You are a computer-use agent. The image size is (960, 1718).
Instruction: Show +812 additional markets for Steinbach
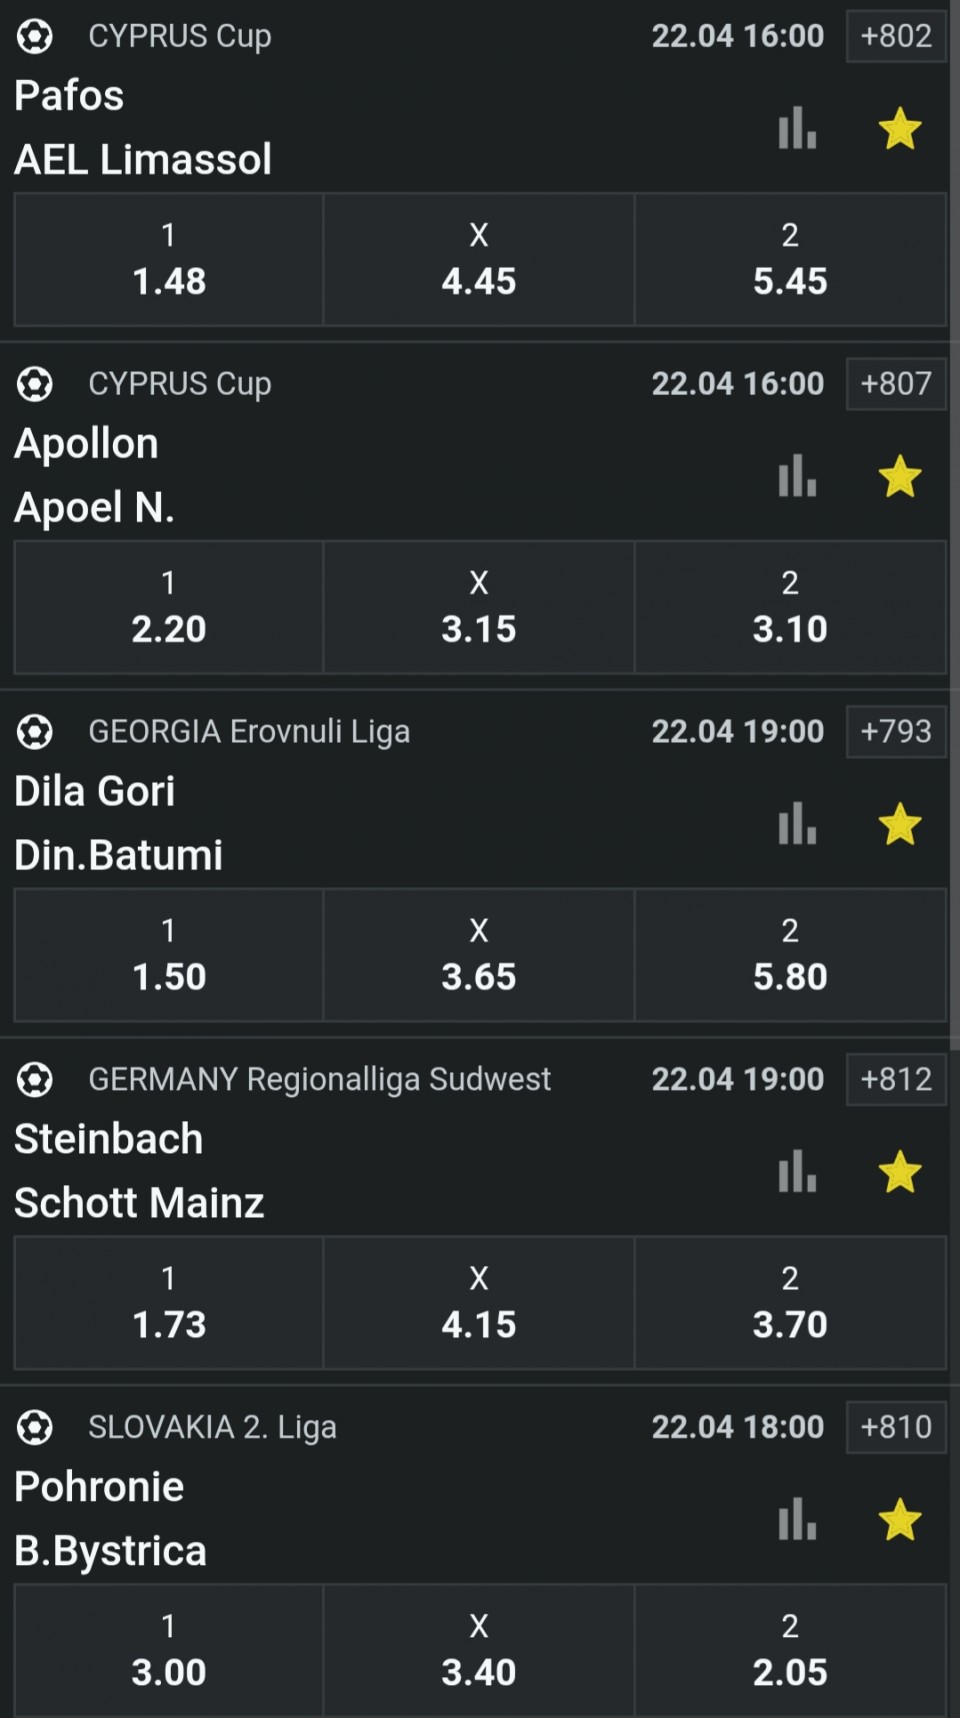[896, 1080]
